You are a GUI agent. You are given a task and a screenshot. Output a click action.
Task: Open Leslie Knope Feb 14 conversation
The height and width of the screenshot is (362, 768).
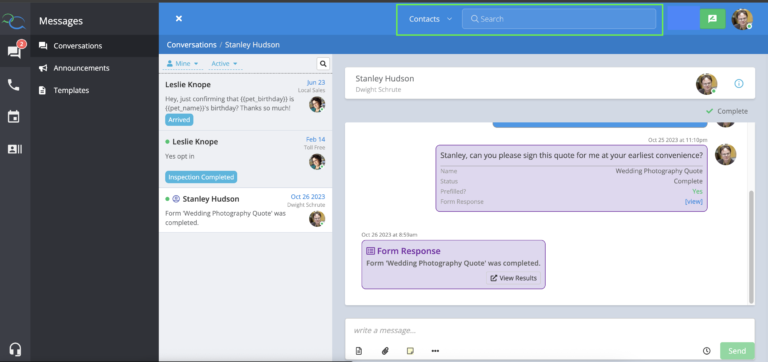(x=245, y=159)
